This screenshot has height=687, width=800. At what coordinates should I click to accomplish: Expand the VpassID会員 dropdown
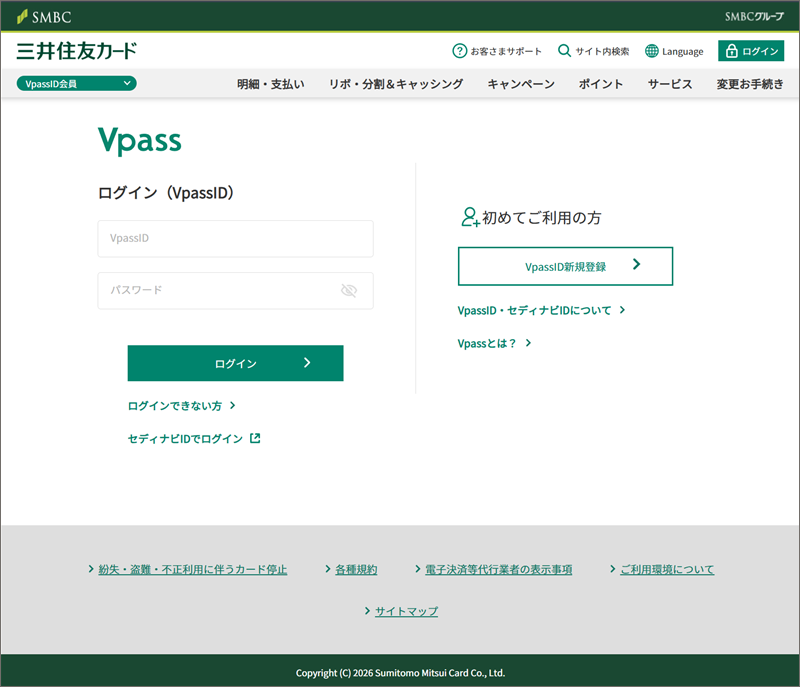(x=77, y=84)
